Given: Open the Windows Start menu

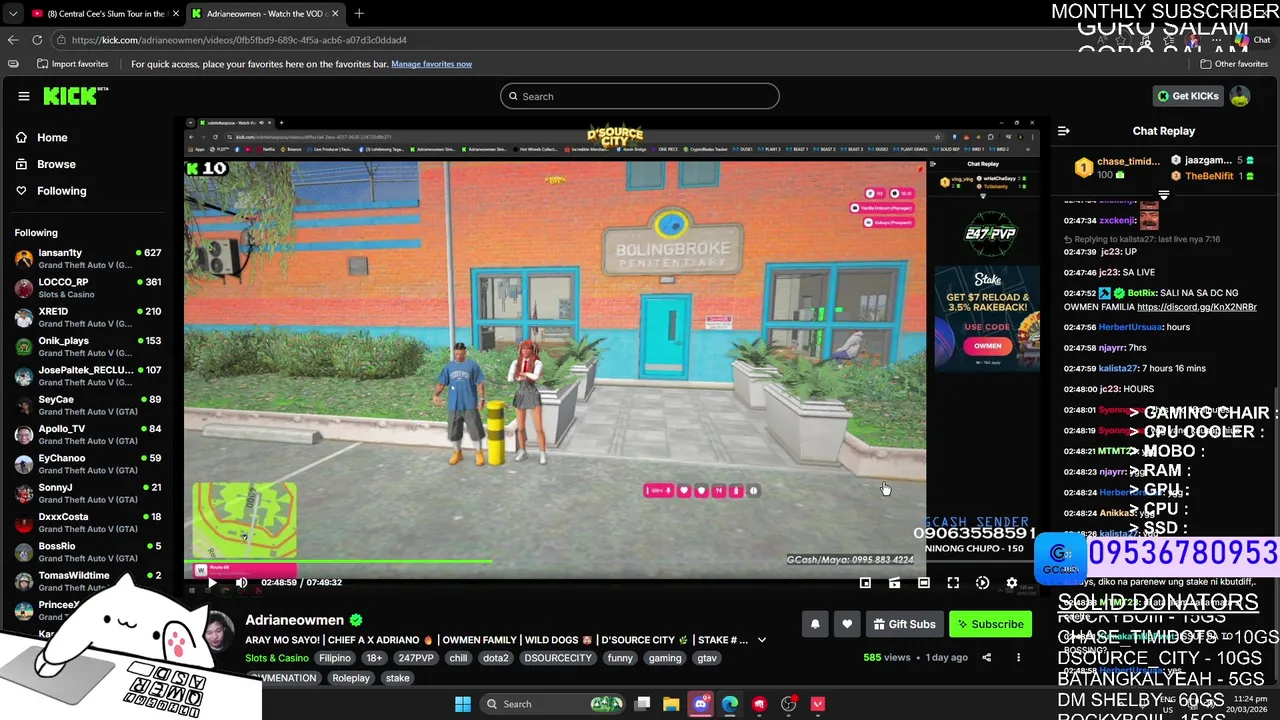Looking at the screenshot, I should click(x=462, y=704).
